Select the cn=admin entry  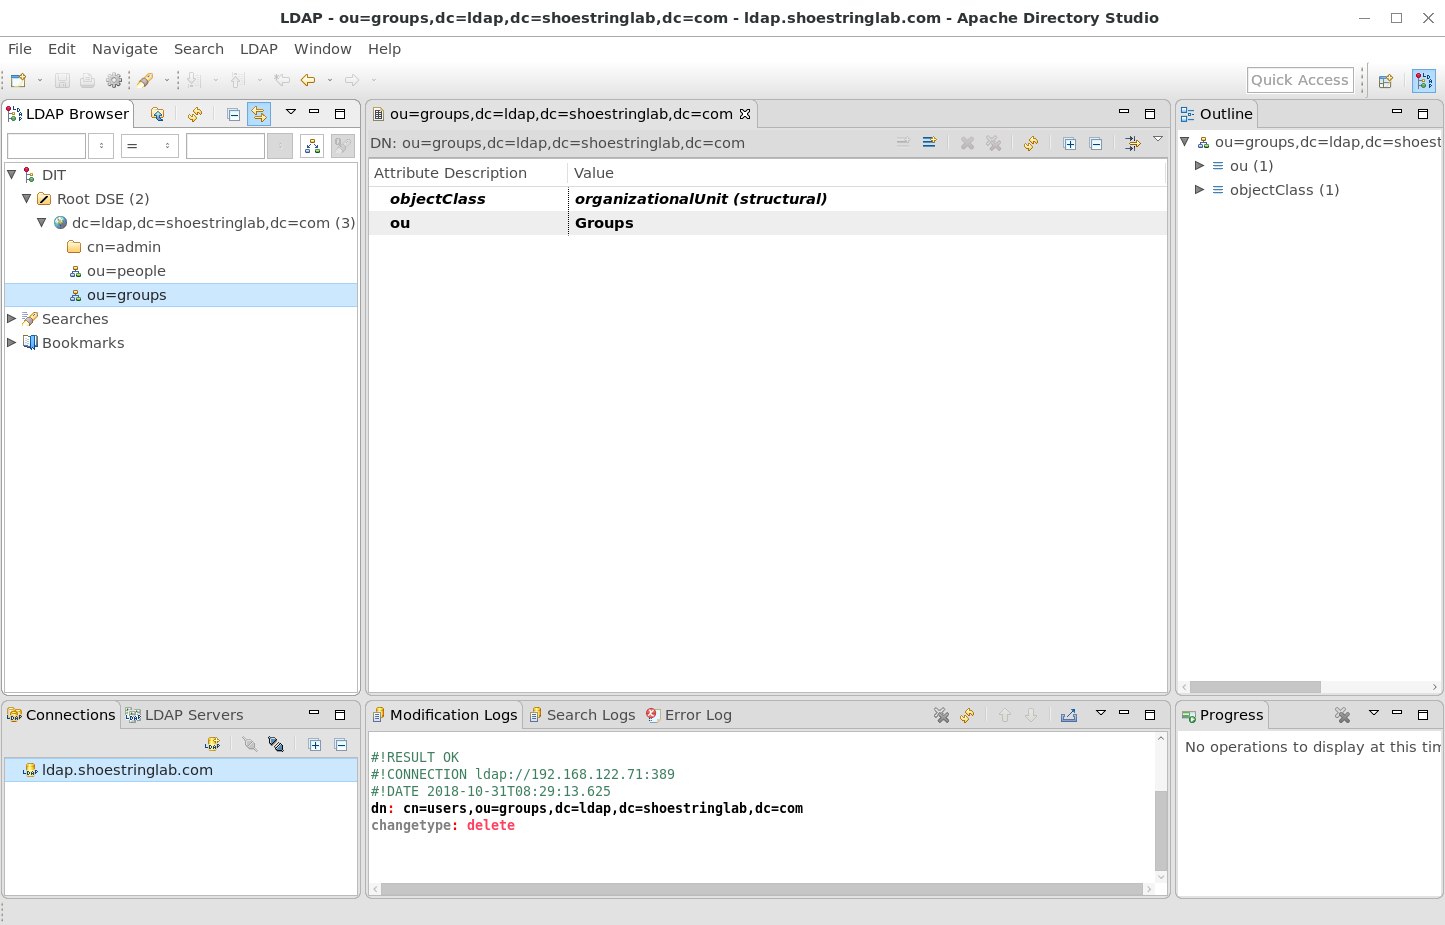tap(124, 247)
